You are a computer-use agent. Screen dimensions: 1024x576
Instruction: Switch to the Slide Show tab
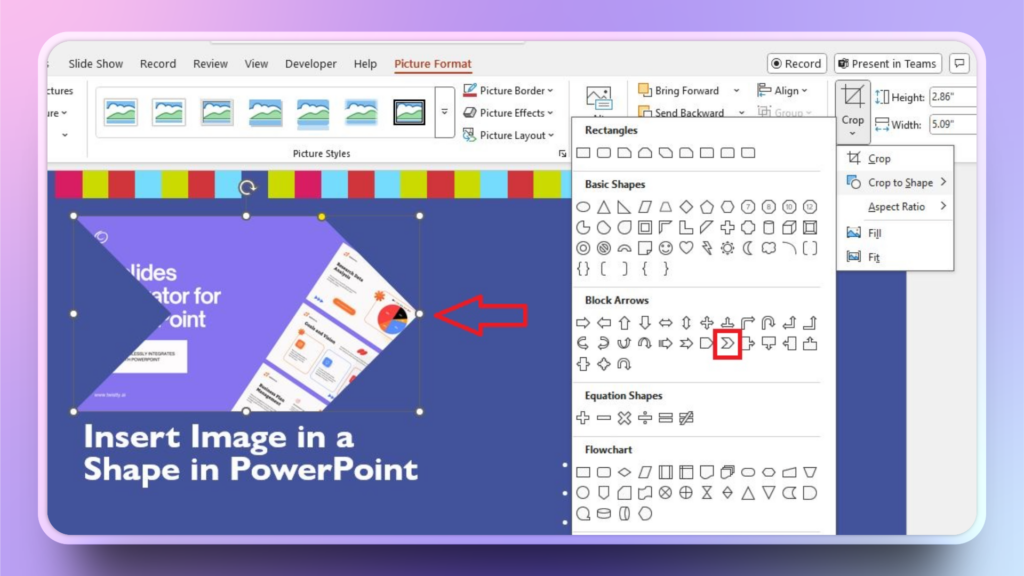pos(95,64)
